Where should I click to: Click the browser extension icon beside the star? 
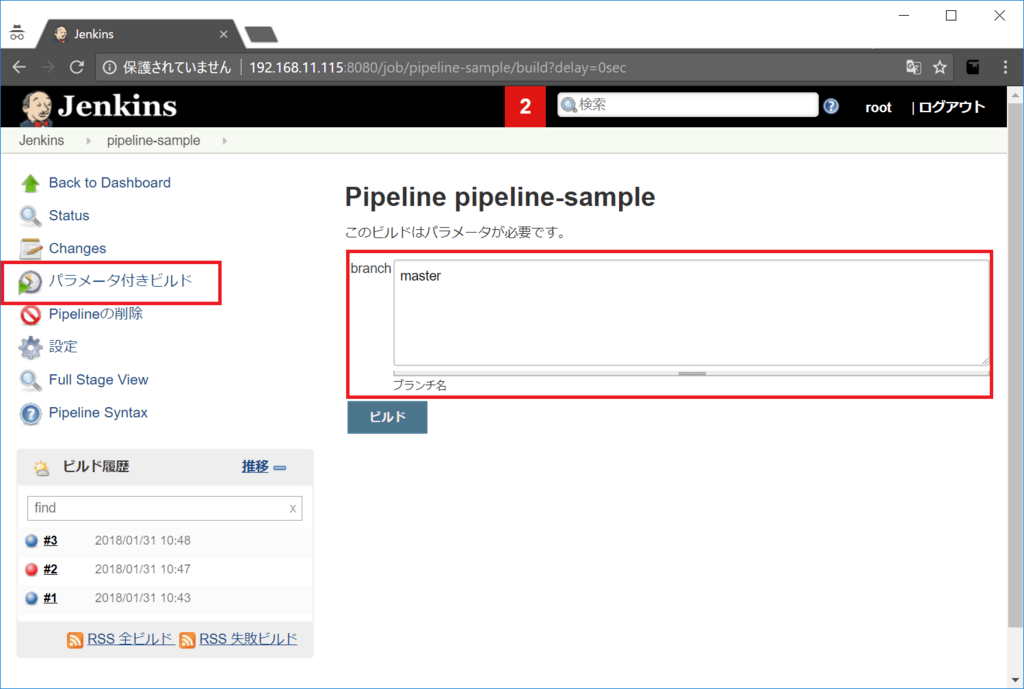tap(972, 67)
